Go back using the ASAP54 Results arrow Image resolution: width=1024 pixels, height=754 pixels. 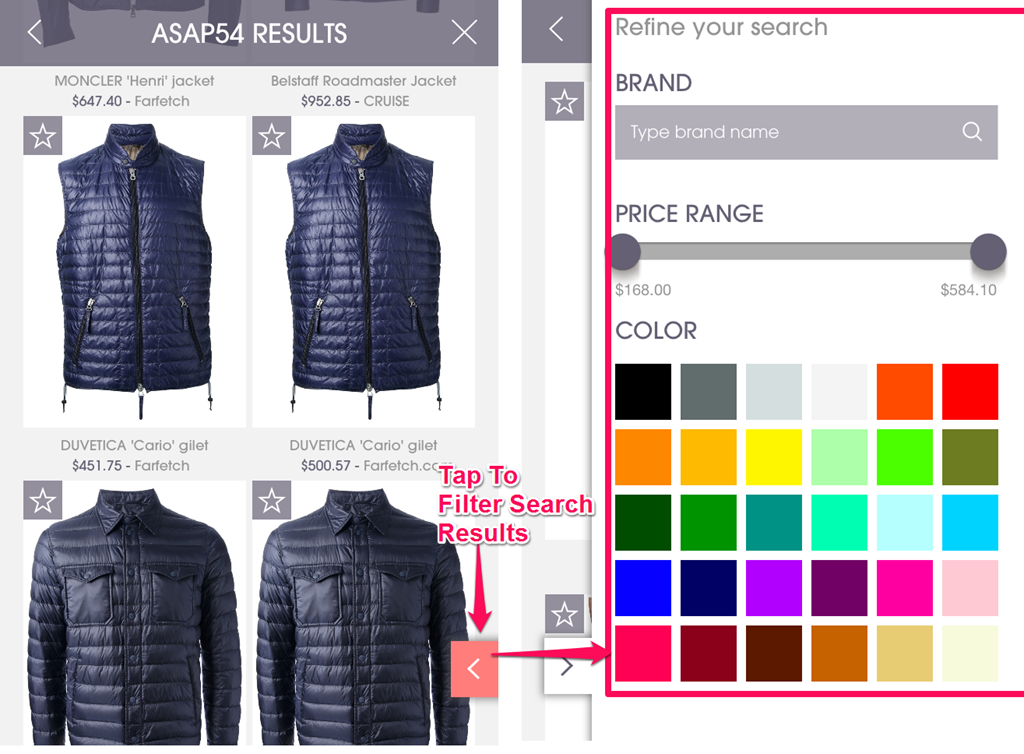(x=35, y=32)
